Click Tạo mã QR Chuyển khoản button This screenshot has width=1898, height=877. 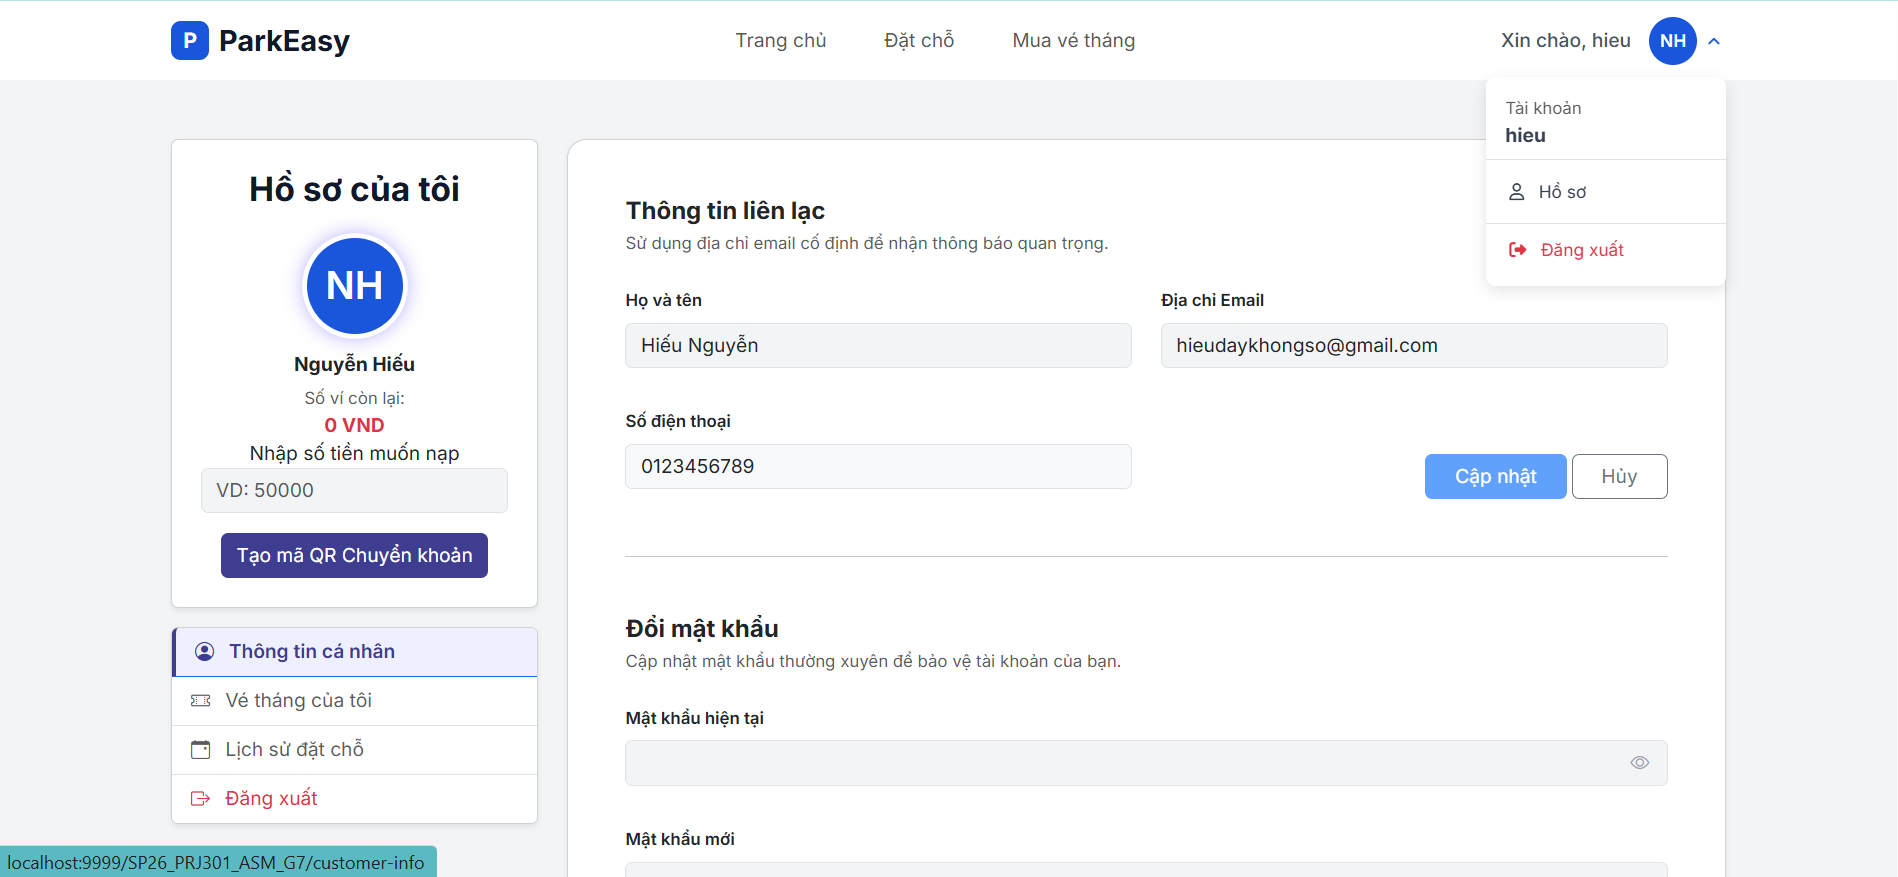tap(354, 556)
